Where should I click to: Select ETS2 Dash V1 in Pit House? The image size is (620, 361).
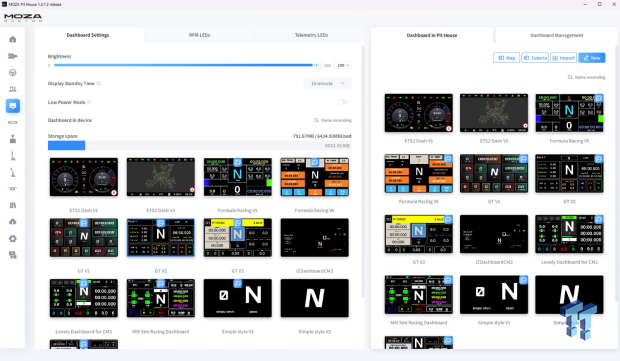419,113
